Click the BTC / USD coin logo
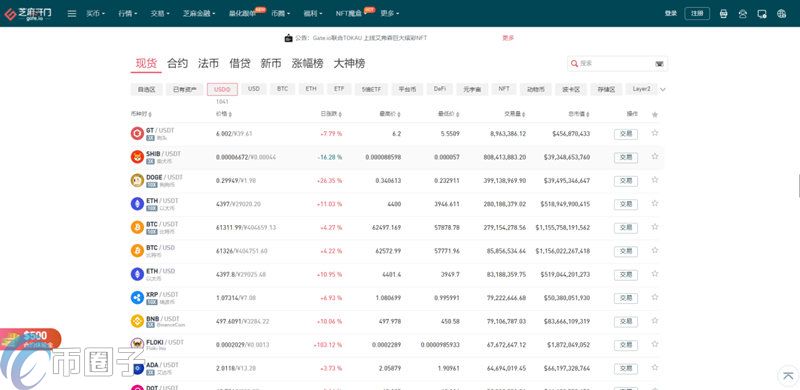The width and height of the screenshot is (800, 390). pyautogui.click(x=137, y=251)
